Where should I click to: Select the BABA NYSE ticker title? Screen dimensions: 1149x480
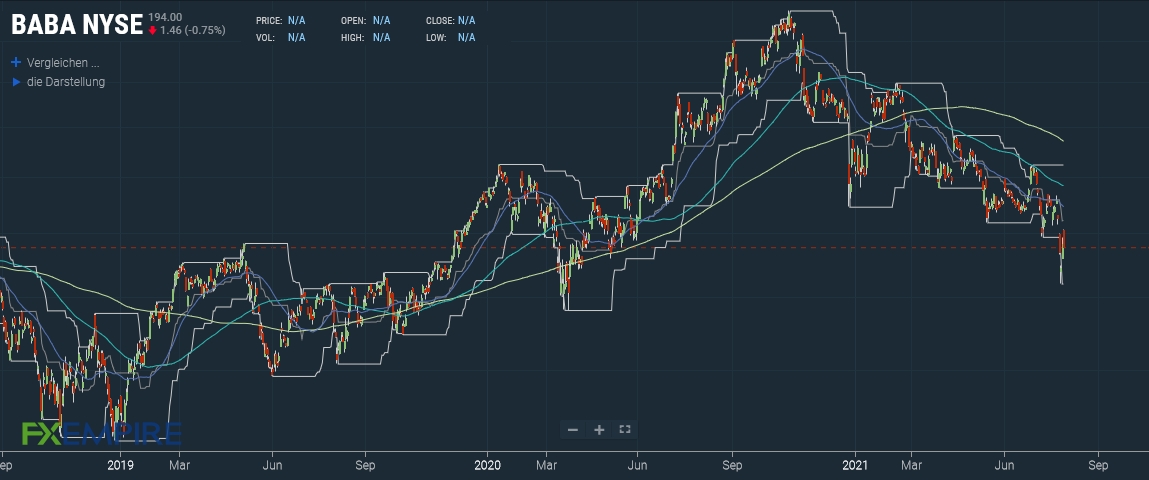pyautogui.click(x=77, y=25)
